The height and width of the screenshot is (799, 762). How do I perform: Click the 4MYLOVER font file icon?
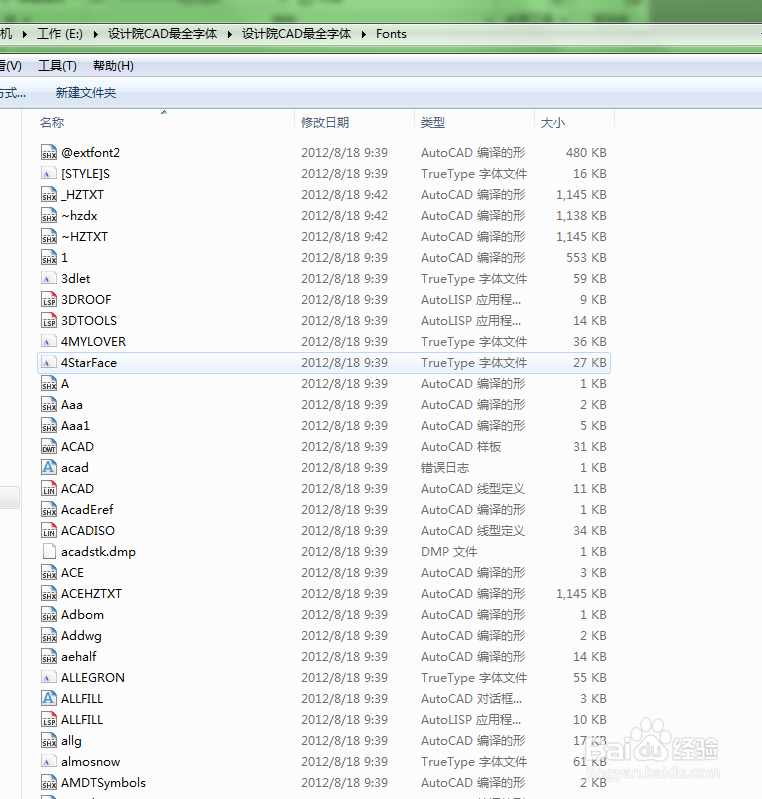point(49,341)
